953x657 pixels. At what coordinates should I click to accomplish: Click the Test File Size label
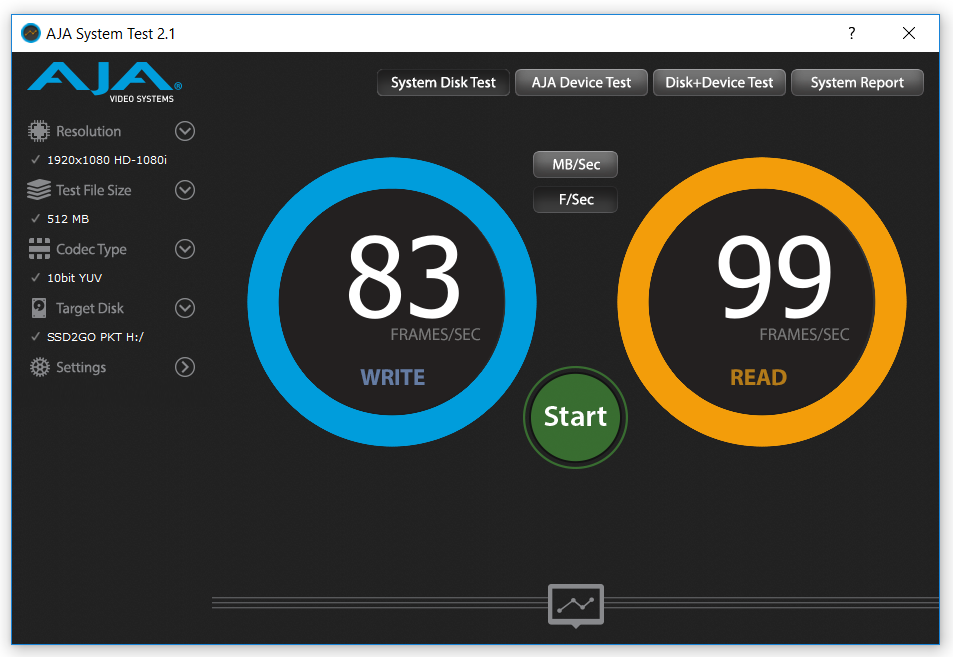tap(94, 190)
